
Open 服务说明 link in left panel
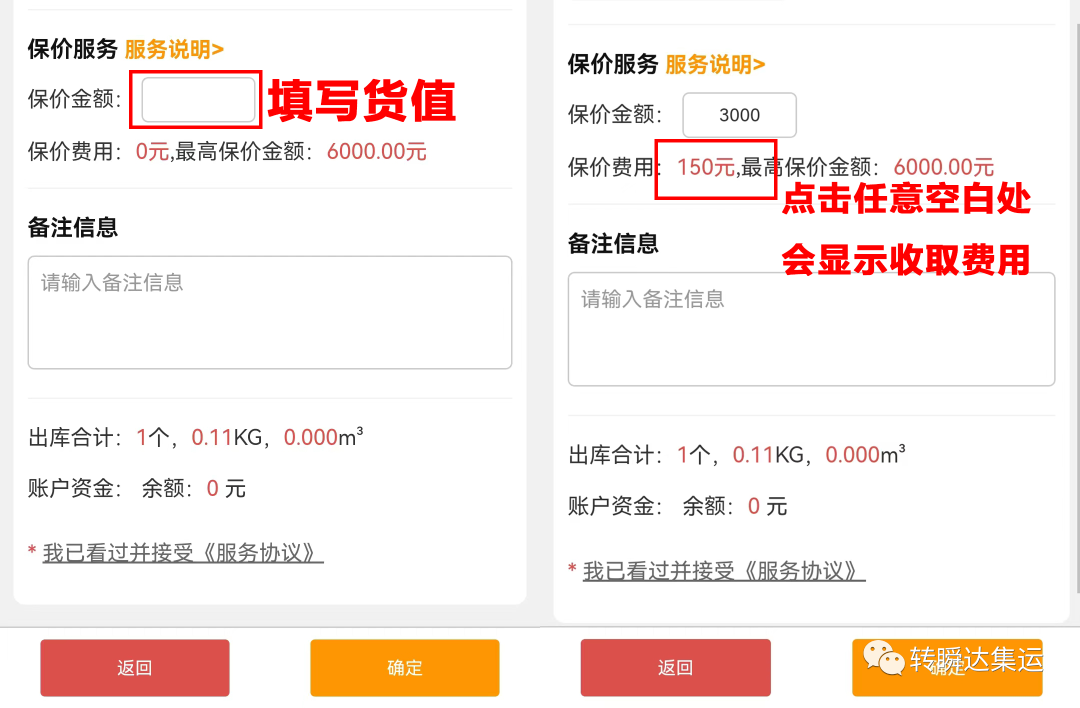pos(174,50)
